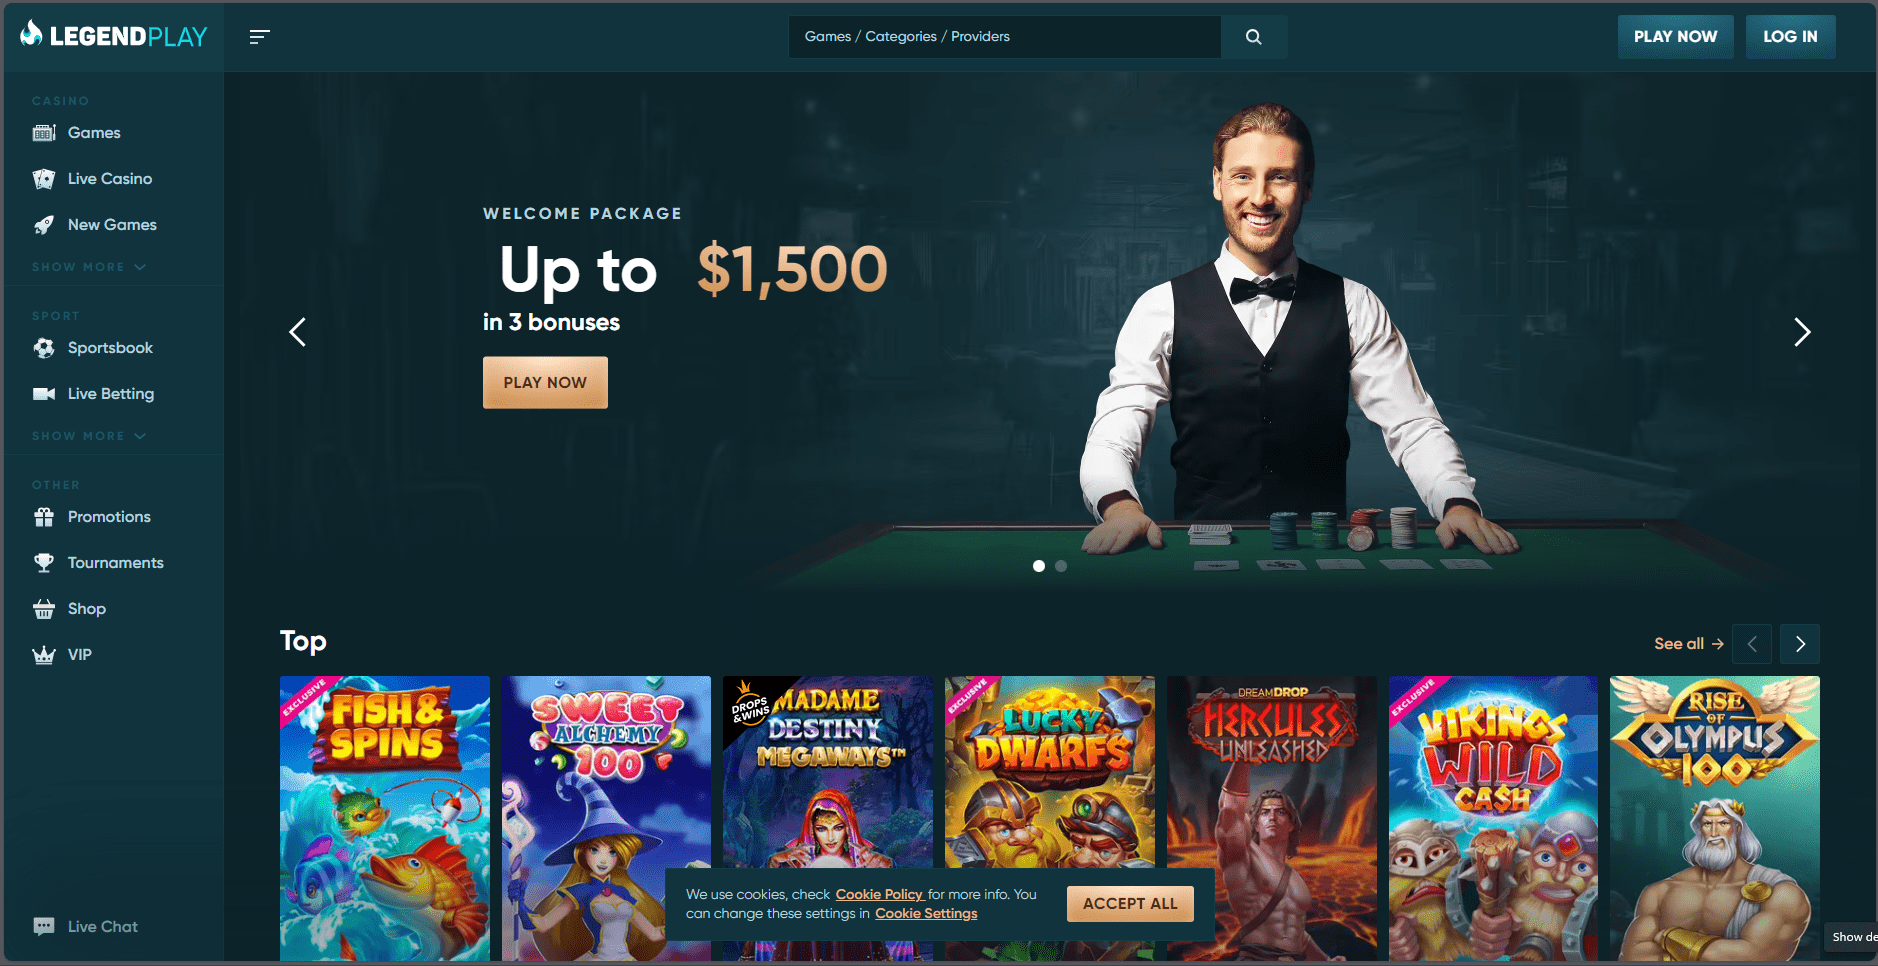Open Live Chat speech bubble icon
This screenshot has height=966, width=1878.
tap(44, 927)
